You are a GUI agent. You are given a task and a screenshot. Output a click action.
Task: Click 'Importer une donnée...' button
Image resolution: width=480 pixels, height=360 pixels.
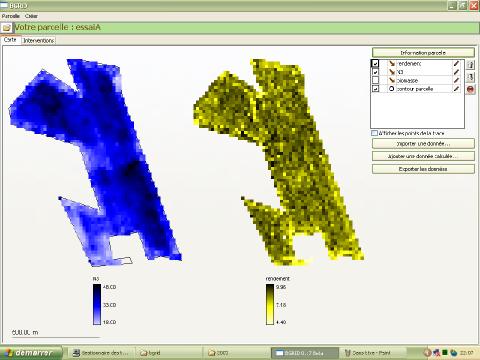click(423, 144)
